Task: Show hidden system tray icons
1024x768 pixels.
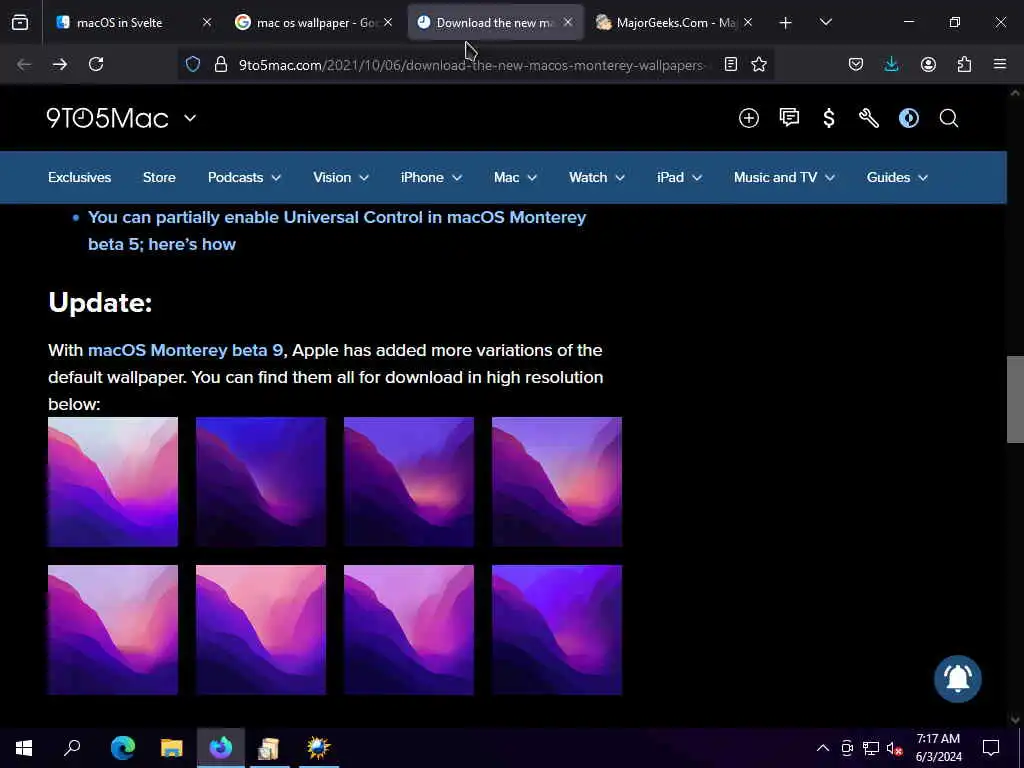Action: [x=823, y=748]
